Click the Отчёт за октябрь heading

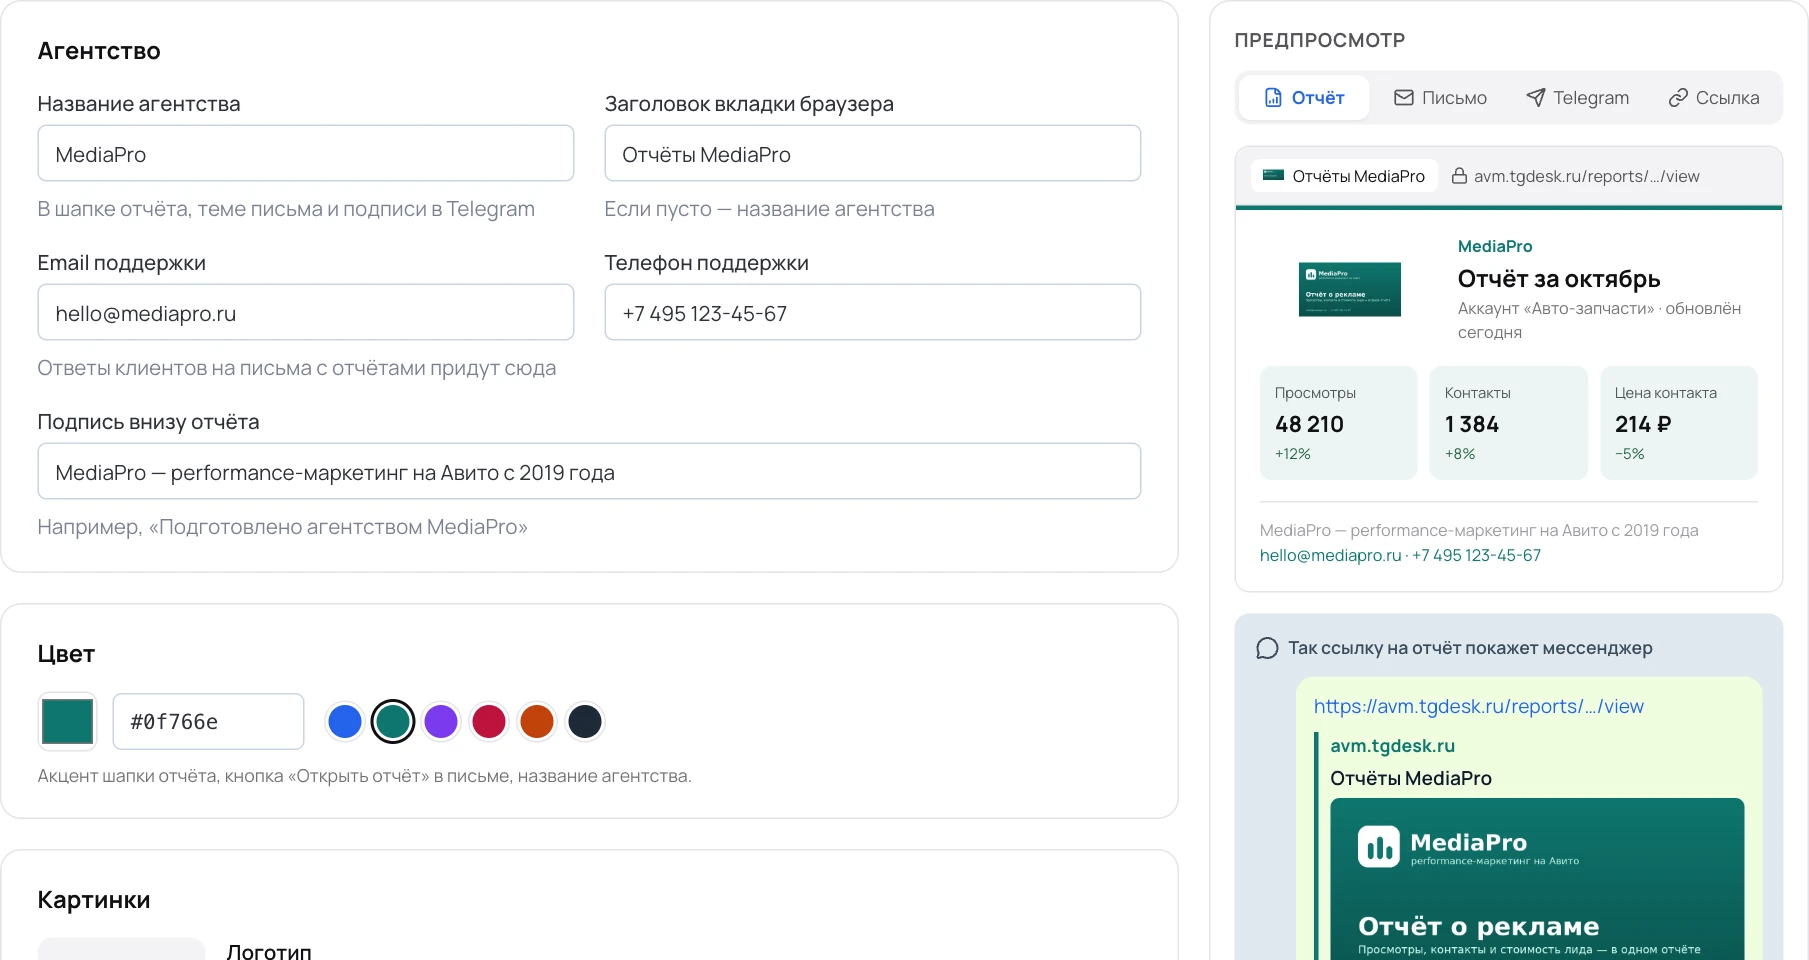(1559, 279)
